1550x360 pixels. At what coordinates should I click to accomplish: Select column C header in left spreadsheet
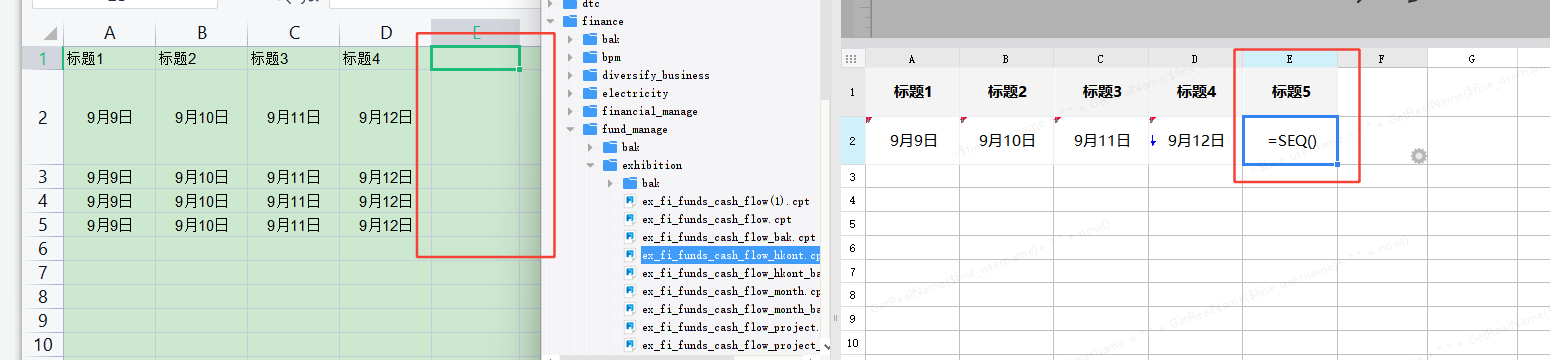(x=293, y=33)
